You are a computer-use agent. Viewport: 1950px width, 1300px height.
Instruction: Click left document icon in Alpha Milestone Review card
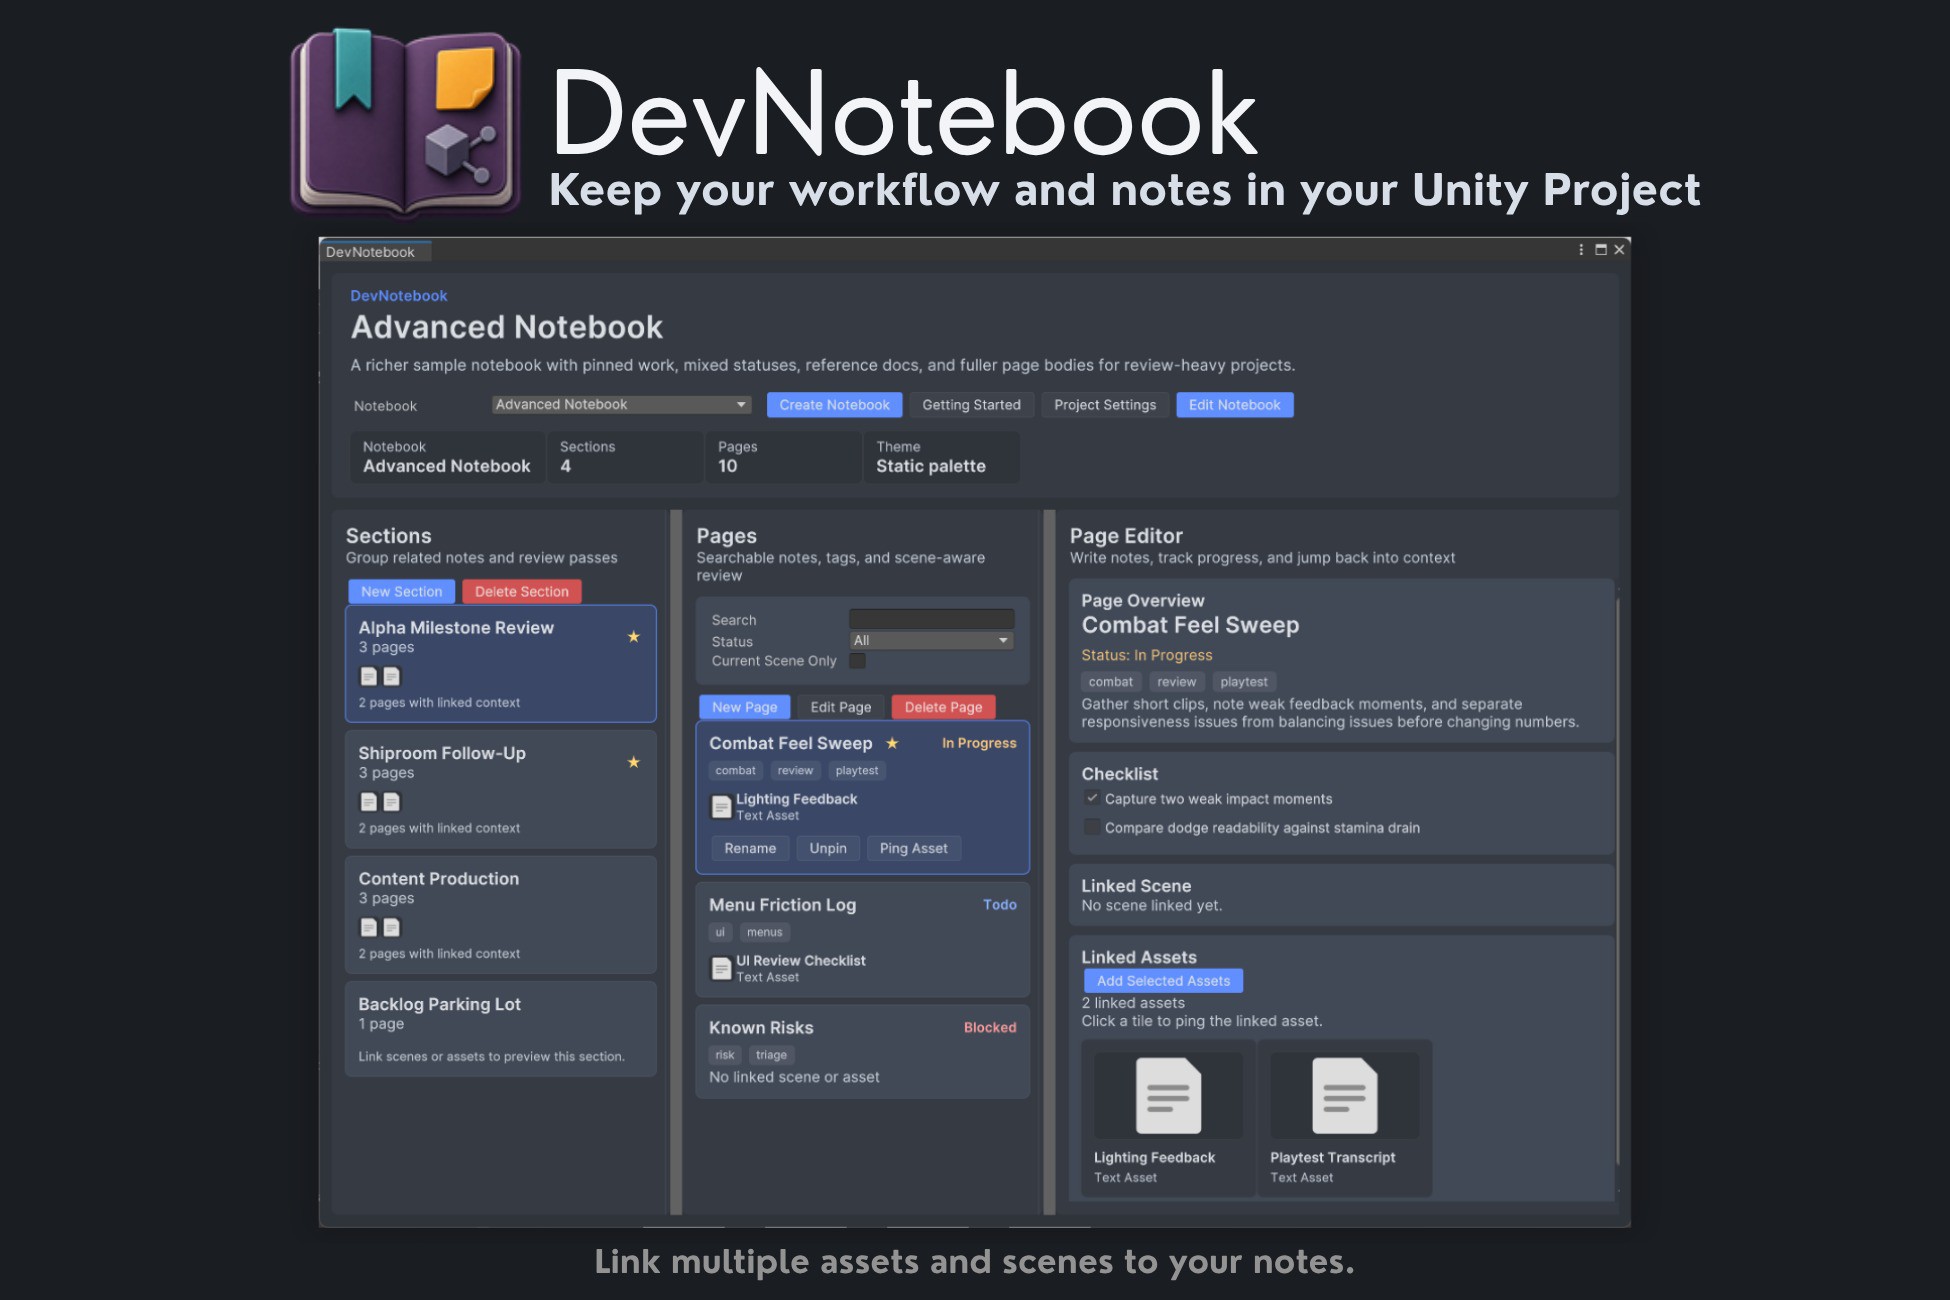pos(369,677)
